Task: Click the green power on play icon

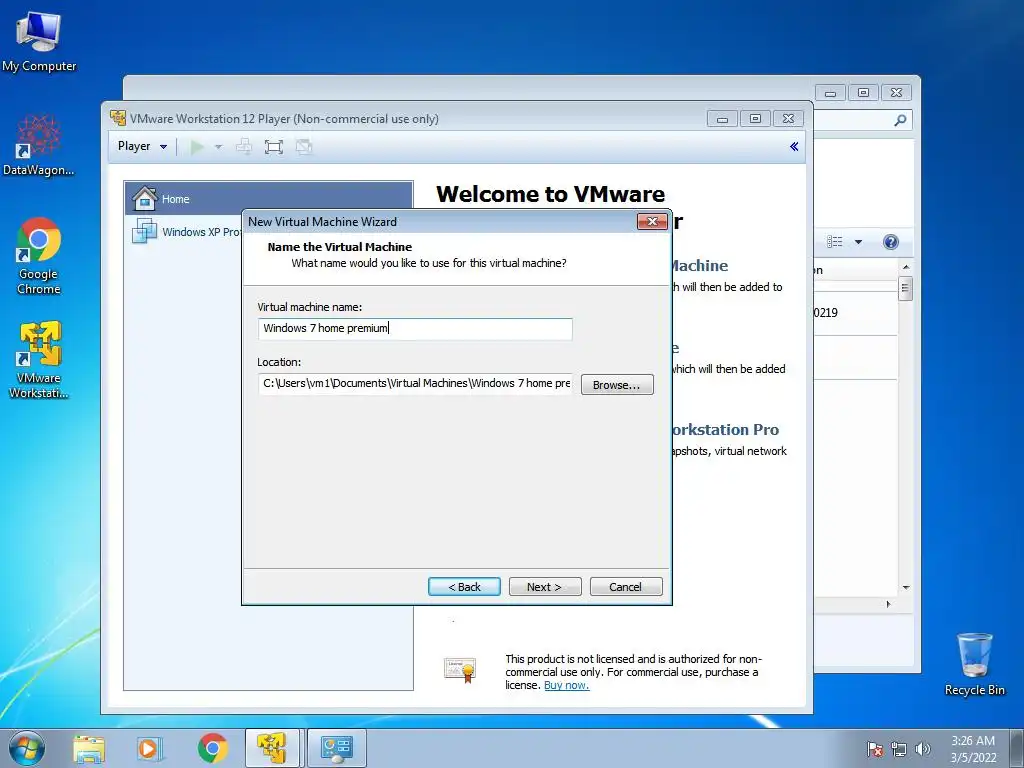Action: pos(197,147)
